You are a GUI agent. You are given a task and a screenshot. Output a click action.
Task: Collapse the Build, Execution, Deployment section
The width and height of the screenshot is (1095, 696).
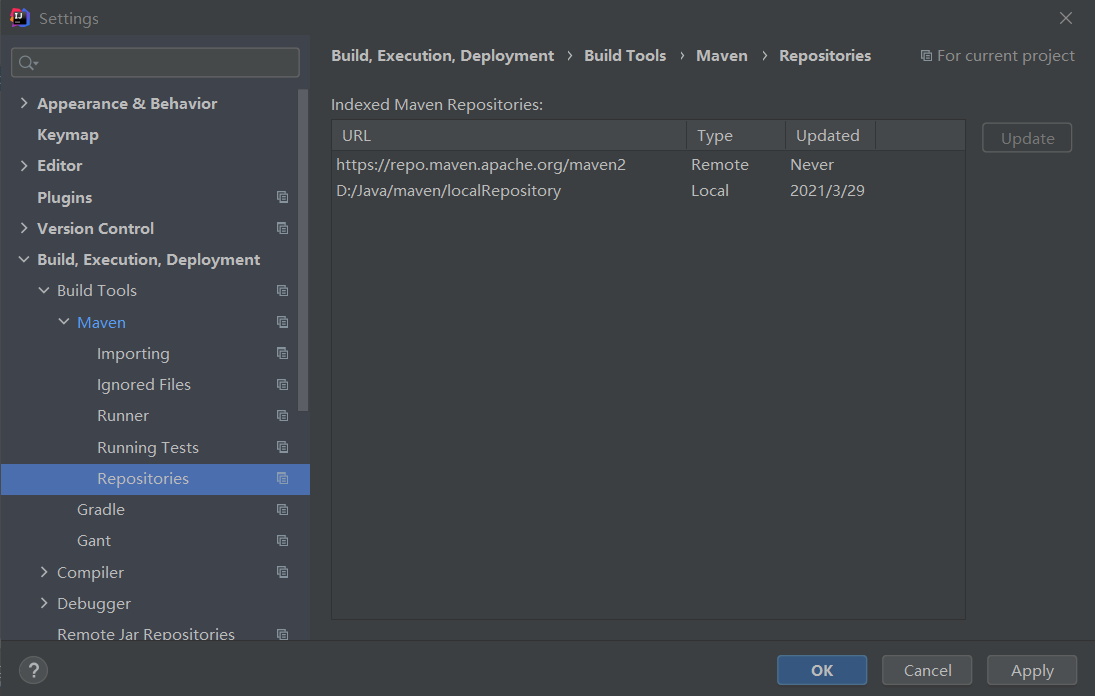tap(24, 260)
